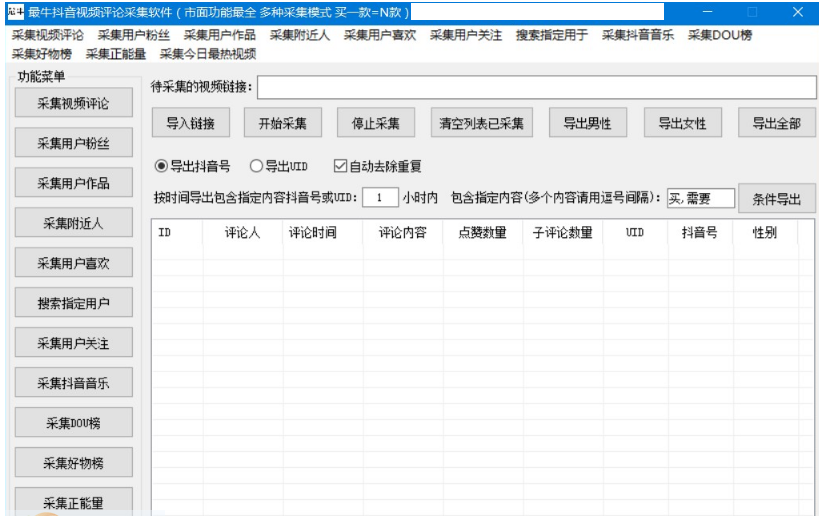The image size is (822, 516).
Task: Click the 条件导出 button
Action: coord(777,198)
